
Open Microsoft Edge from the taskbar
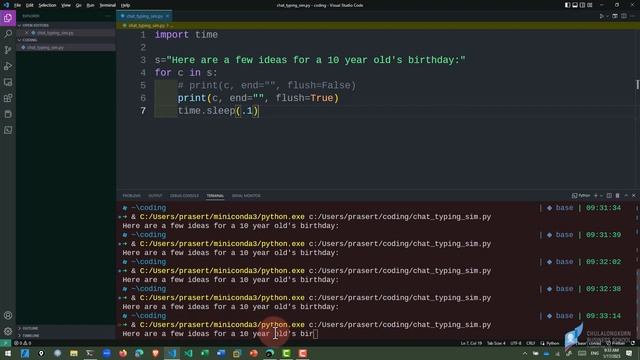(x=139, y=353)
